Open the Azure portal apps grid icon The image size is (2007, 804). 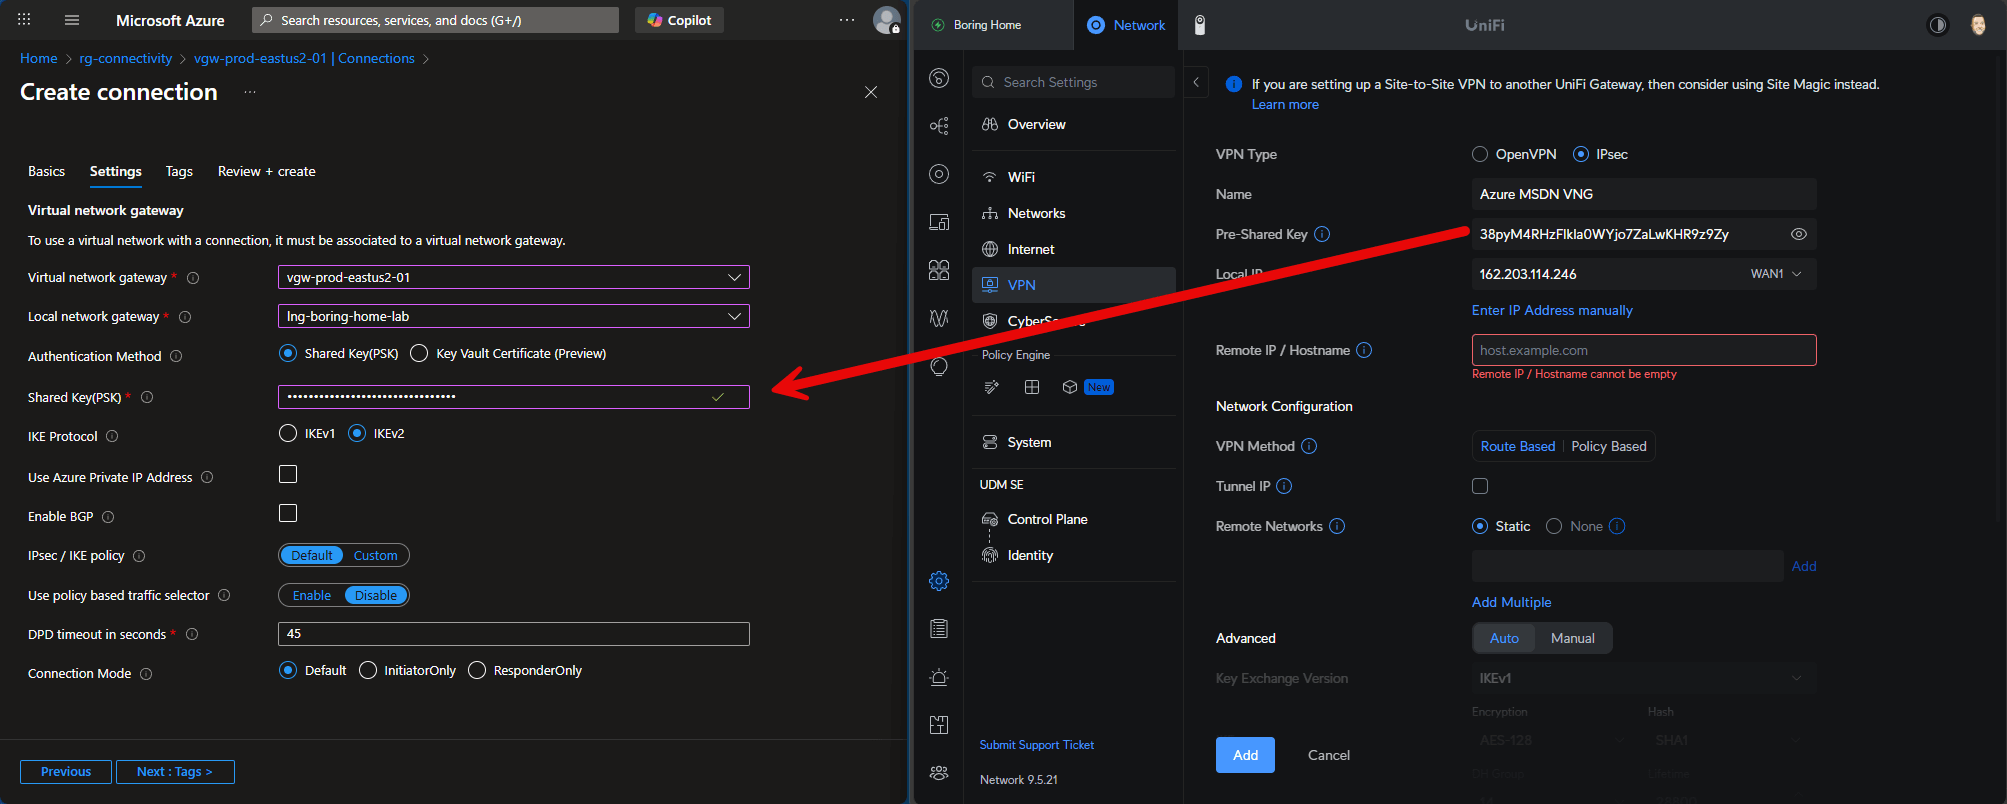click(24, 19)
